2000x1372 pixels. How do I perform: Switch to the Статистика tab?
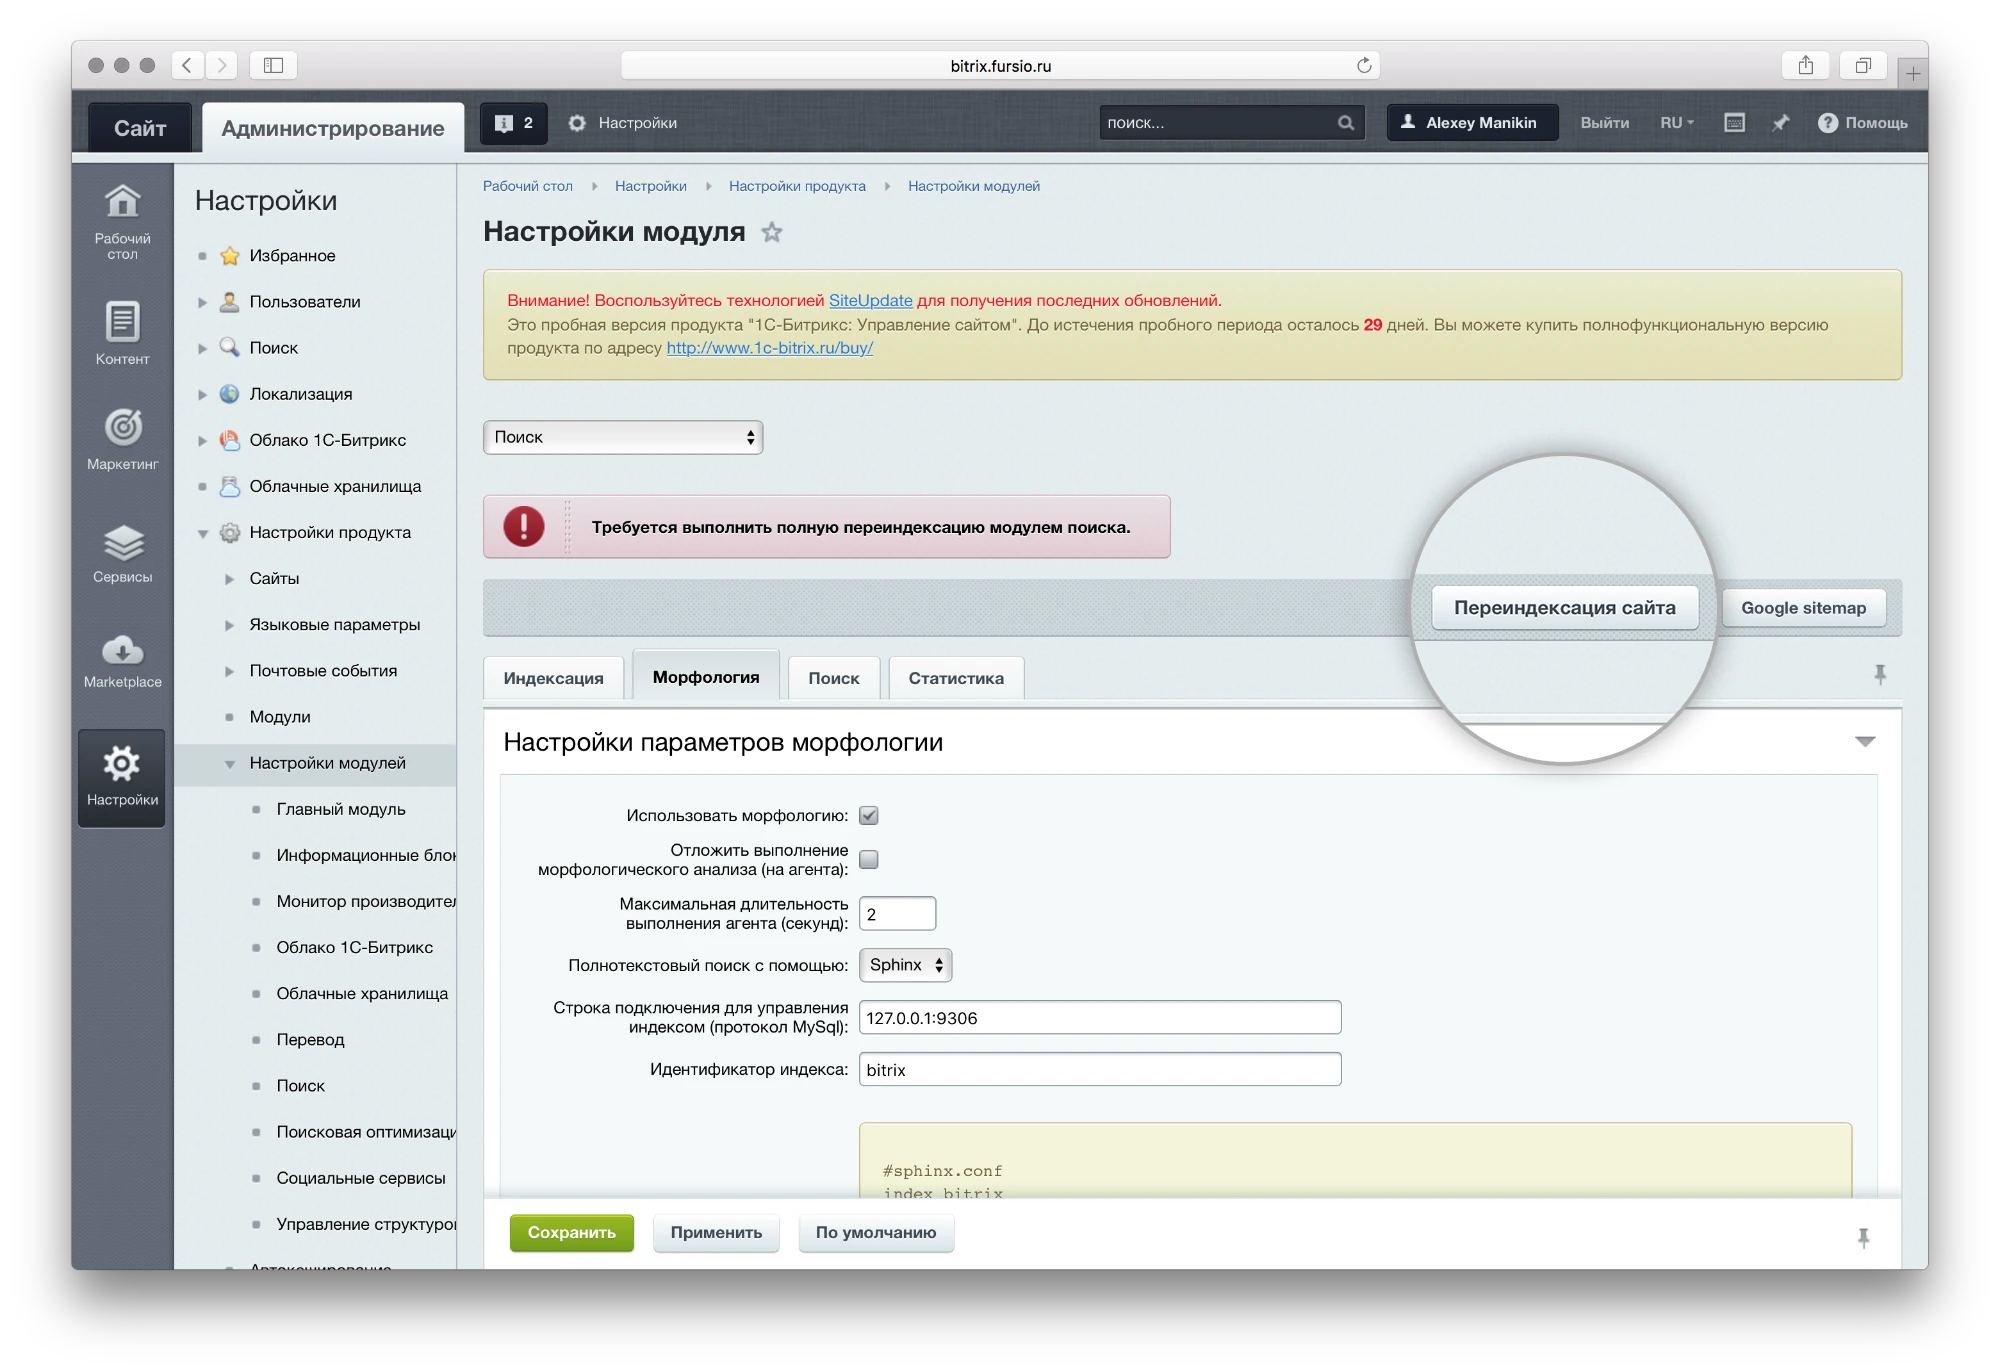pos(955,679)
